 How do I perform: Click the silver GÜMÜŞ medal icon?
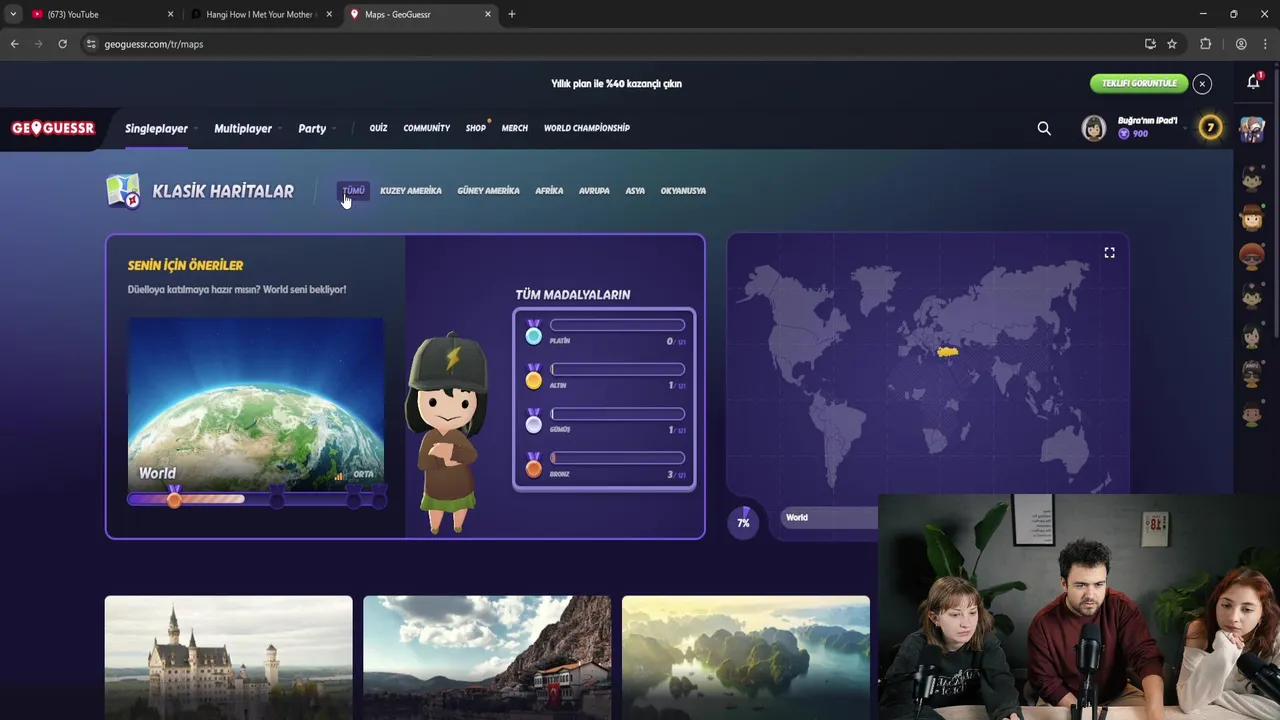coord(533,421)
